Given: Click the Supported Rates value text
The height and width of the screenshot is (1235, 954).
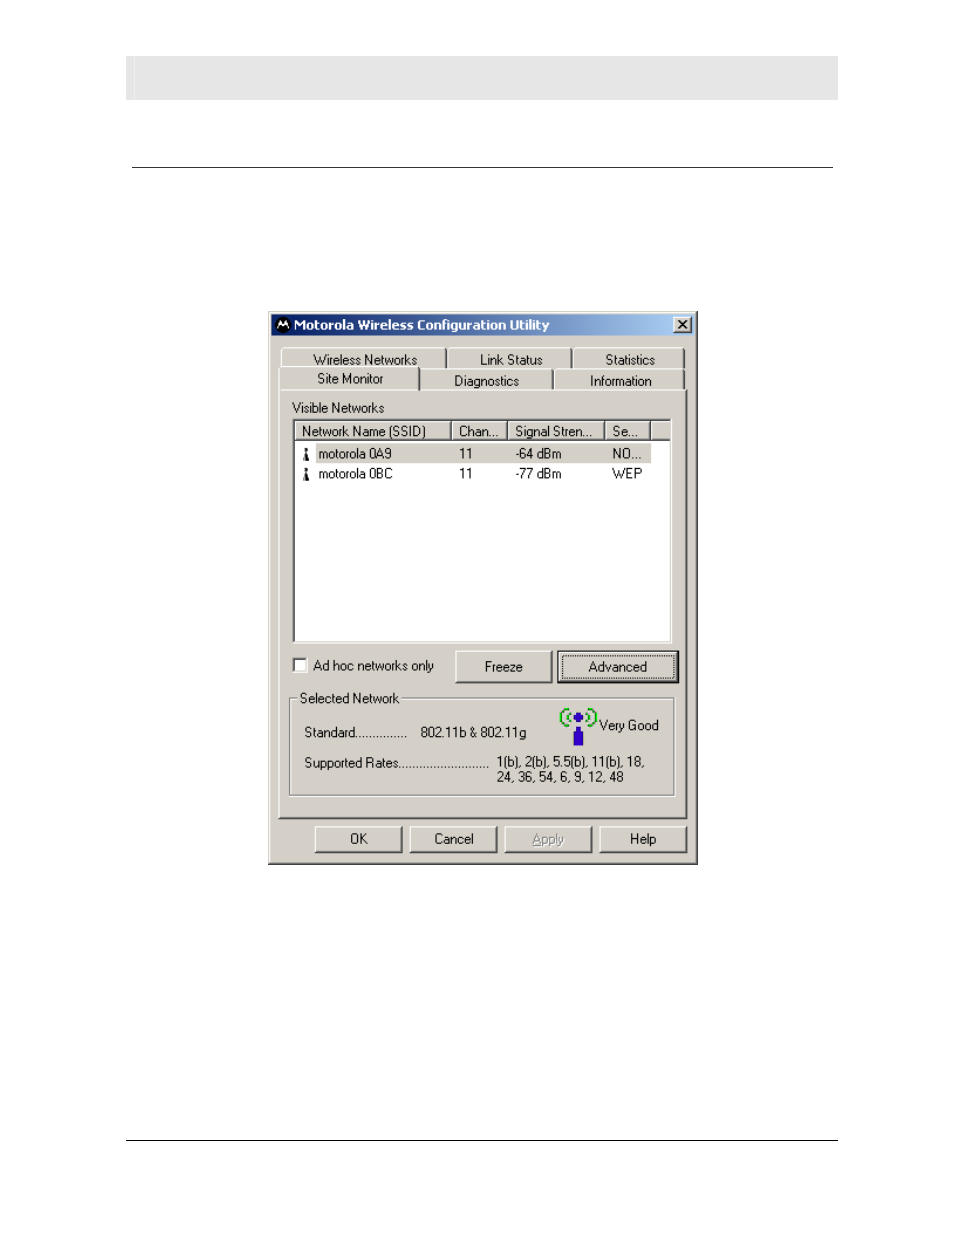Looking at the screenshot, I should pyautogui.click(x=570, y=769).
